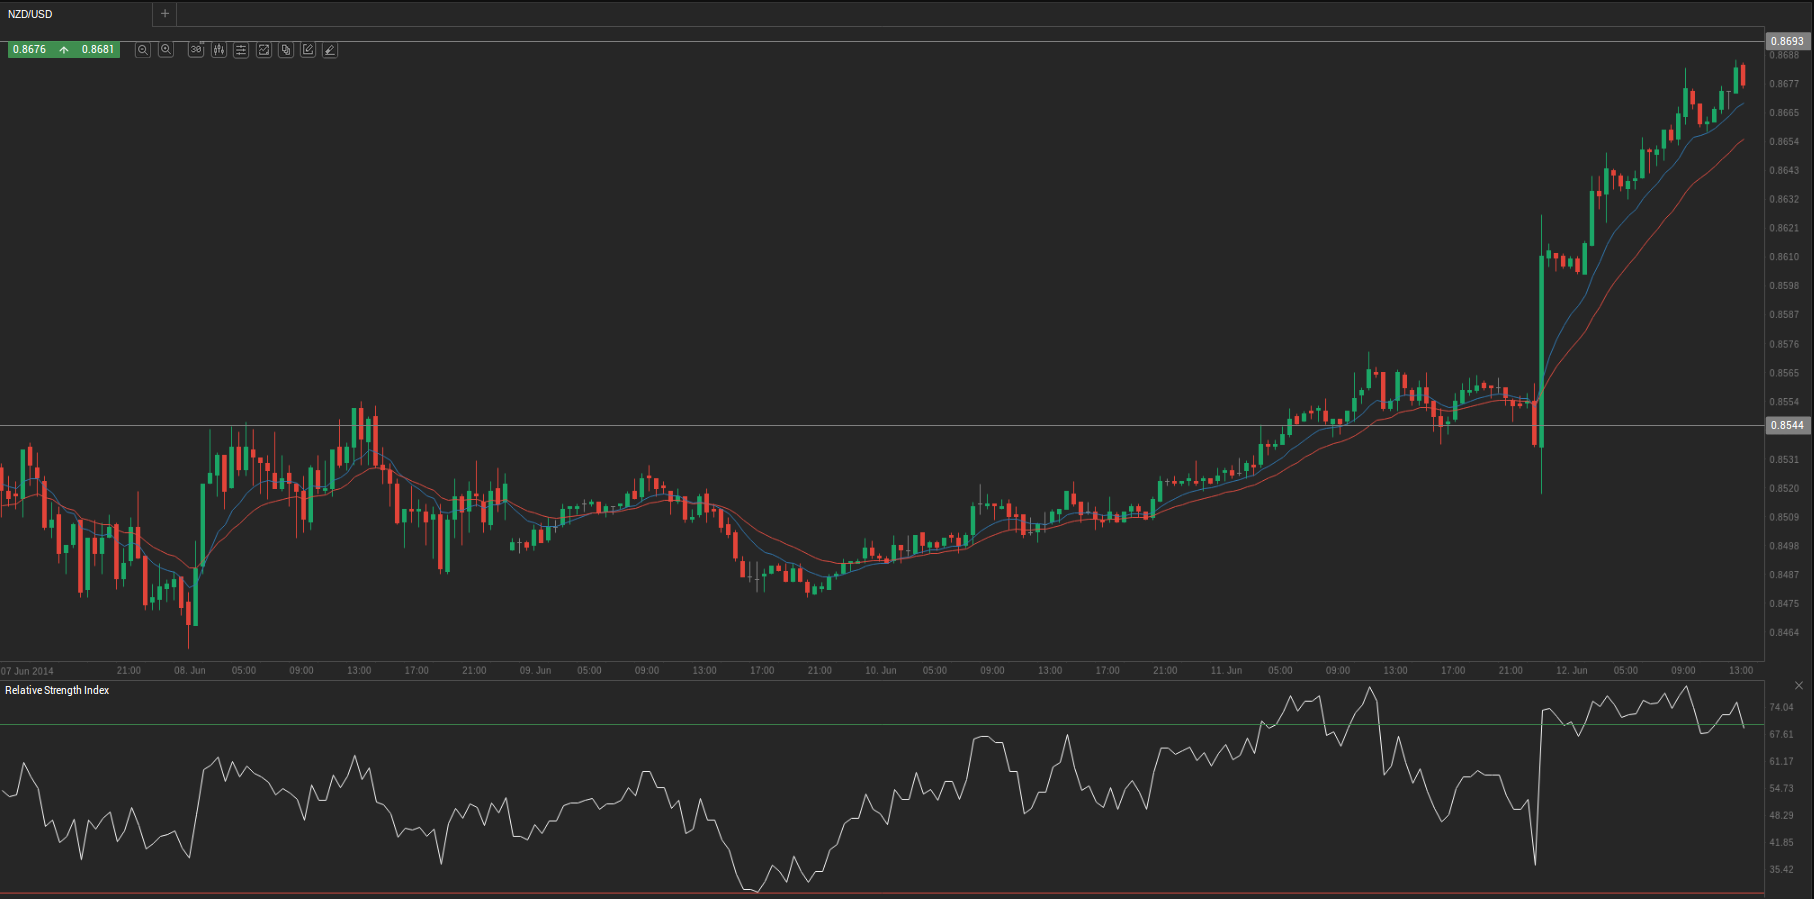This screenshot has height=899, width=1814.
Task: Zoom out the chart with the minus magnifier
Action: coord(143,50)
